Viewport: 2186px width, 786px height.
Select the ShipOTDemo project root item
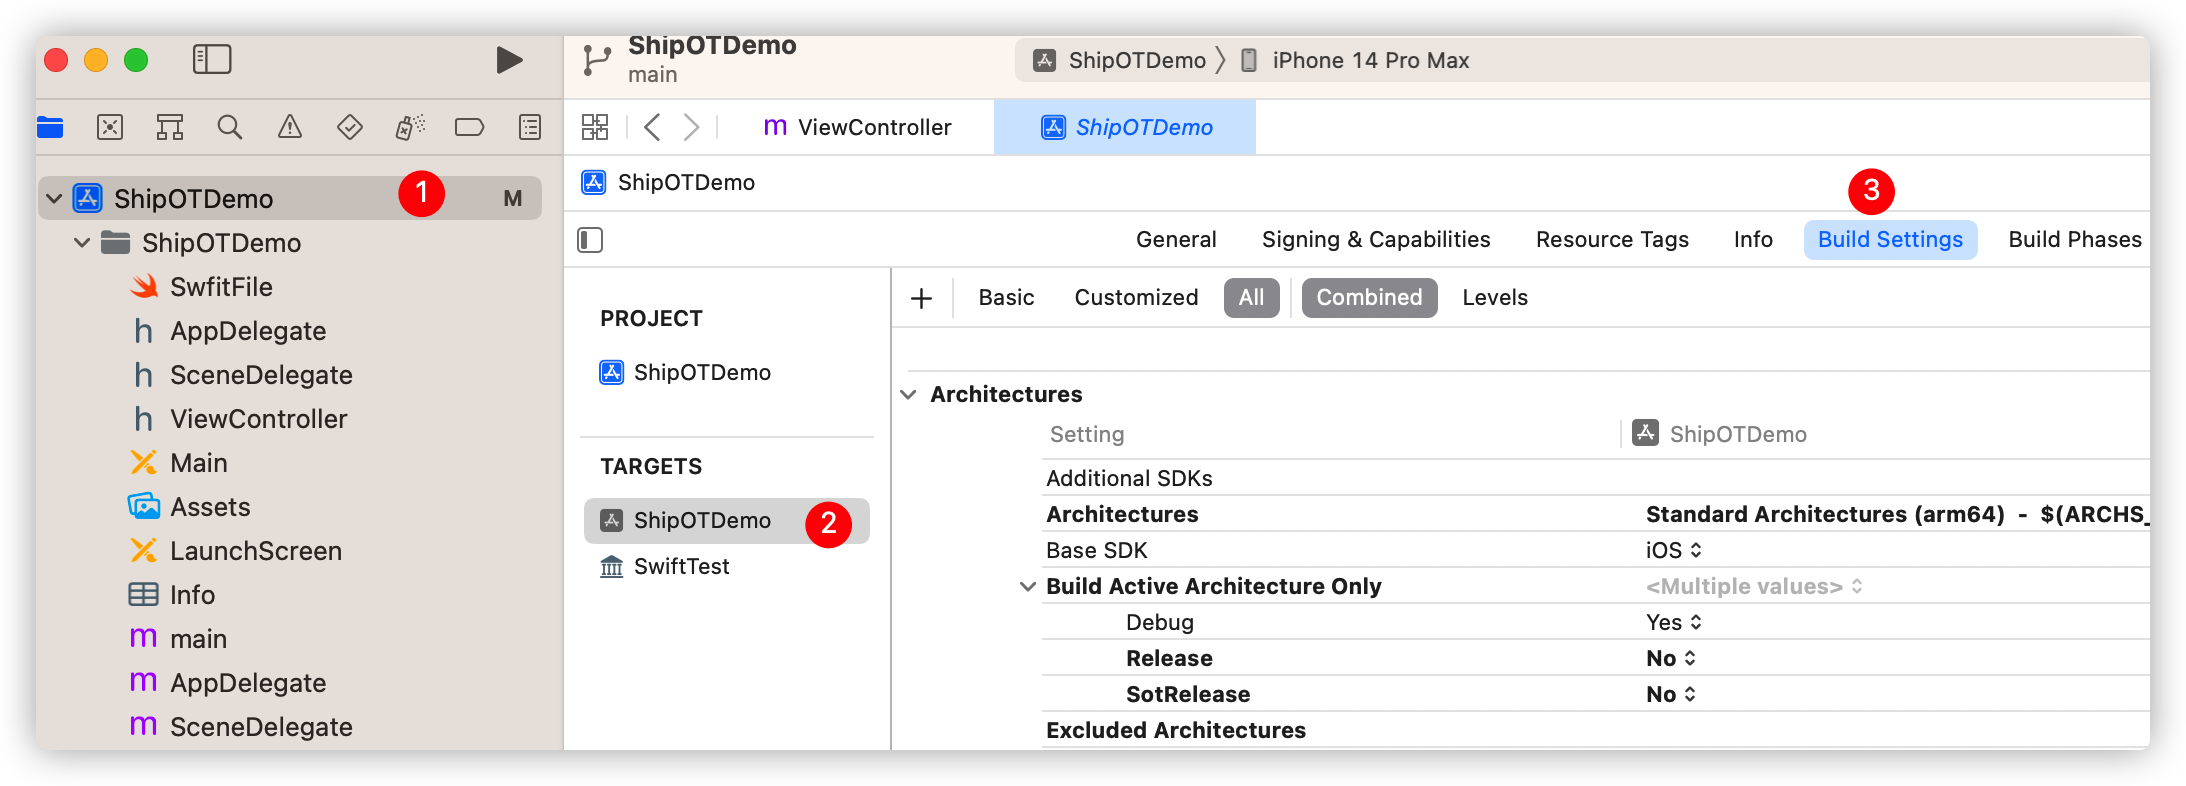(291, 198)
